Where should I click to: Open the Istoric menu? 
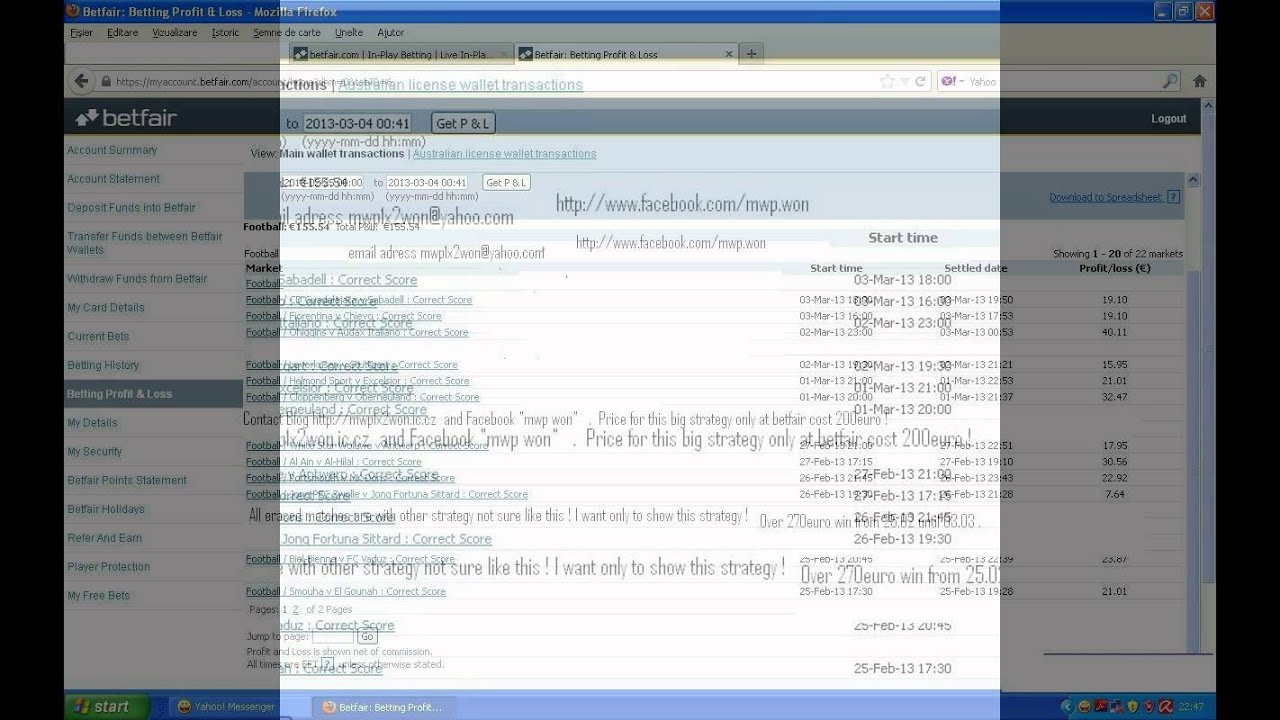(x=225, y=33)
